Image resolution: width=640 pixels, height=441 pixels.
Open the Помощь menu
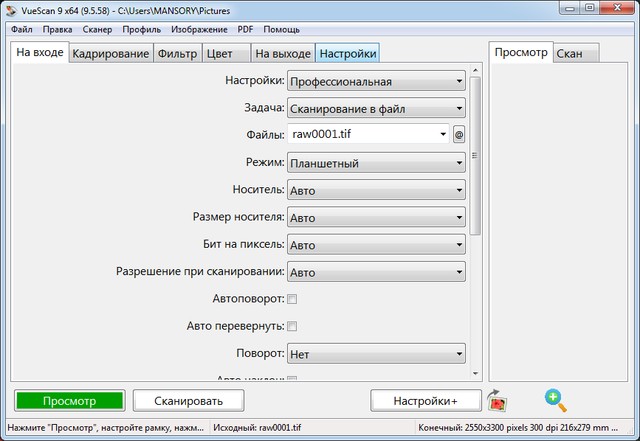coord(282,29)
